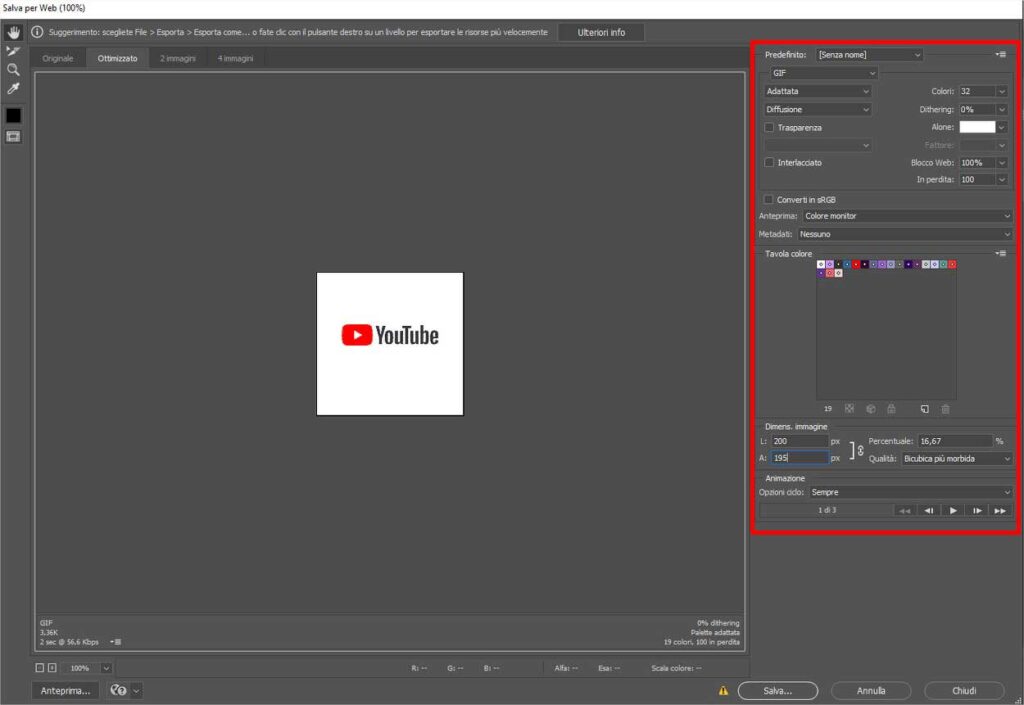Create a new color in the color table
This screenshot has width=1024, height=705.
pos(925,408)
